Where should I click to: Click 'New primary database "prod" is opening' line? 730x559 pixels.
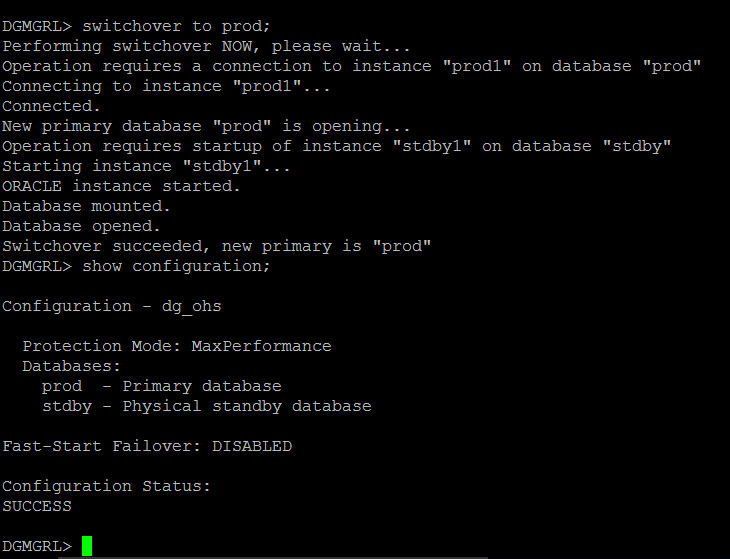(206, 126)
